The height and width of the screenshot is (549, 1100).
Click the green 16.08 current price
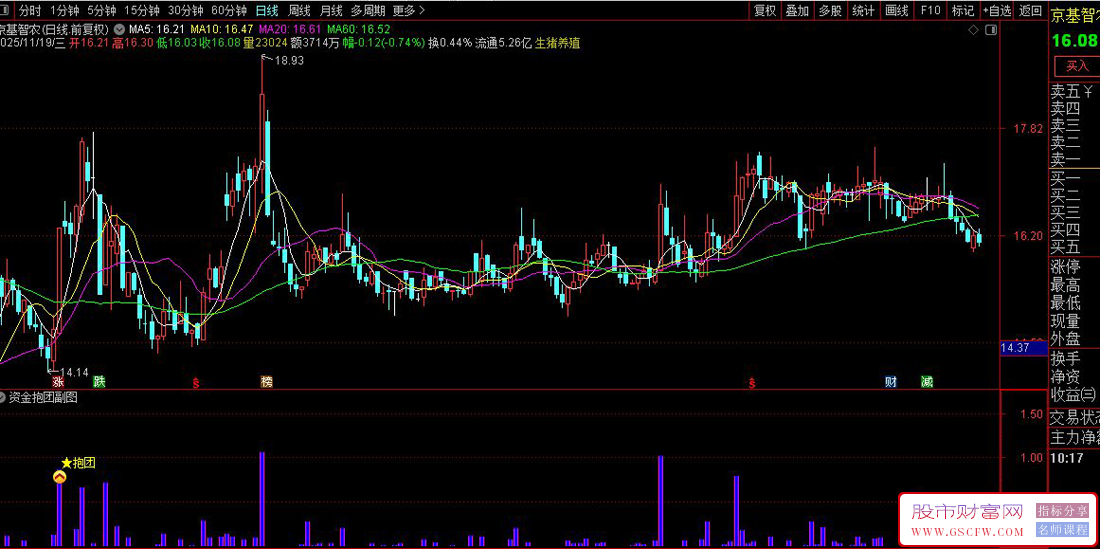pos(1076,41)
